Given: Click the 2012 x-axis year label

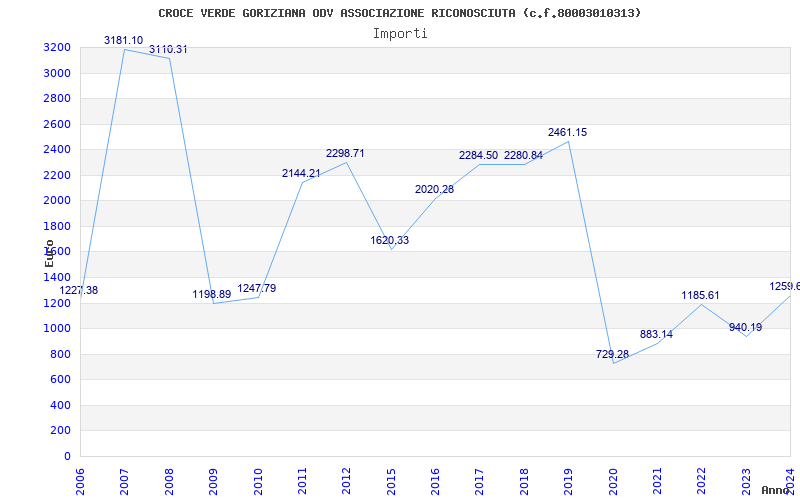Looking at the screenshot, I should tap(346, 481).
